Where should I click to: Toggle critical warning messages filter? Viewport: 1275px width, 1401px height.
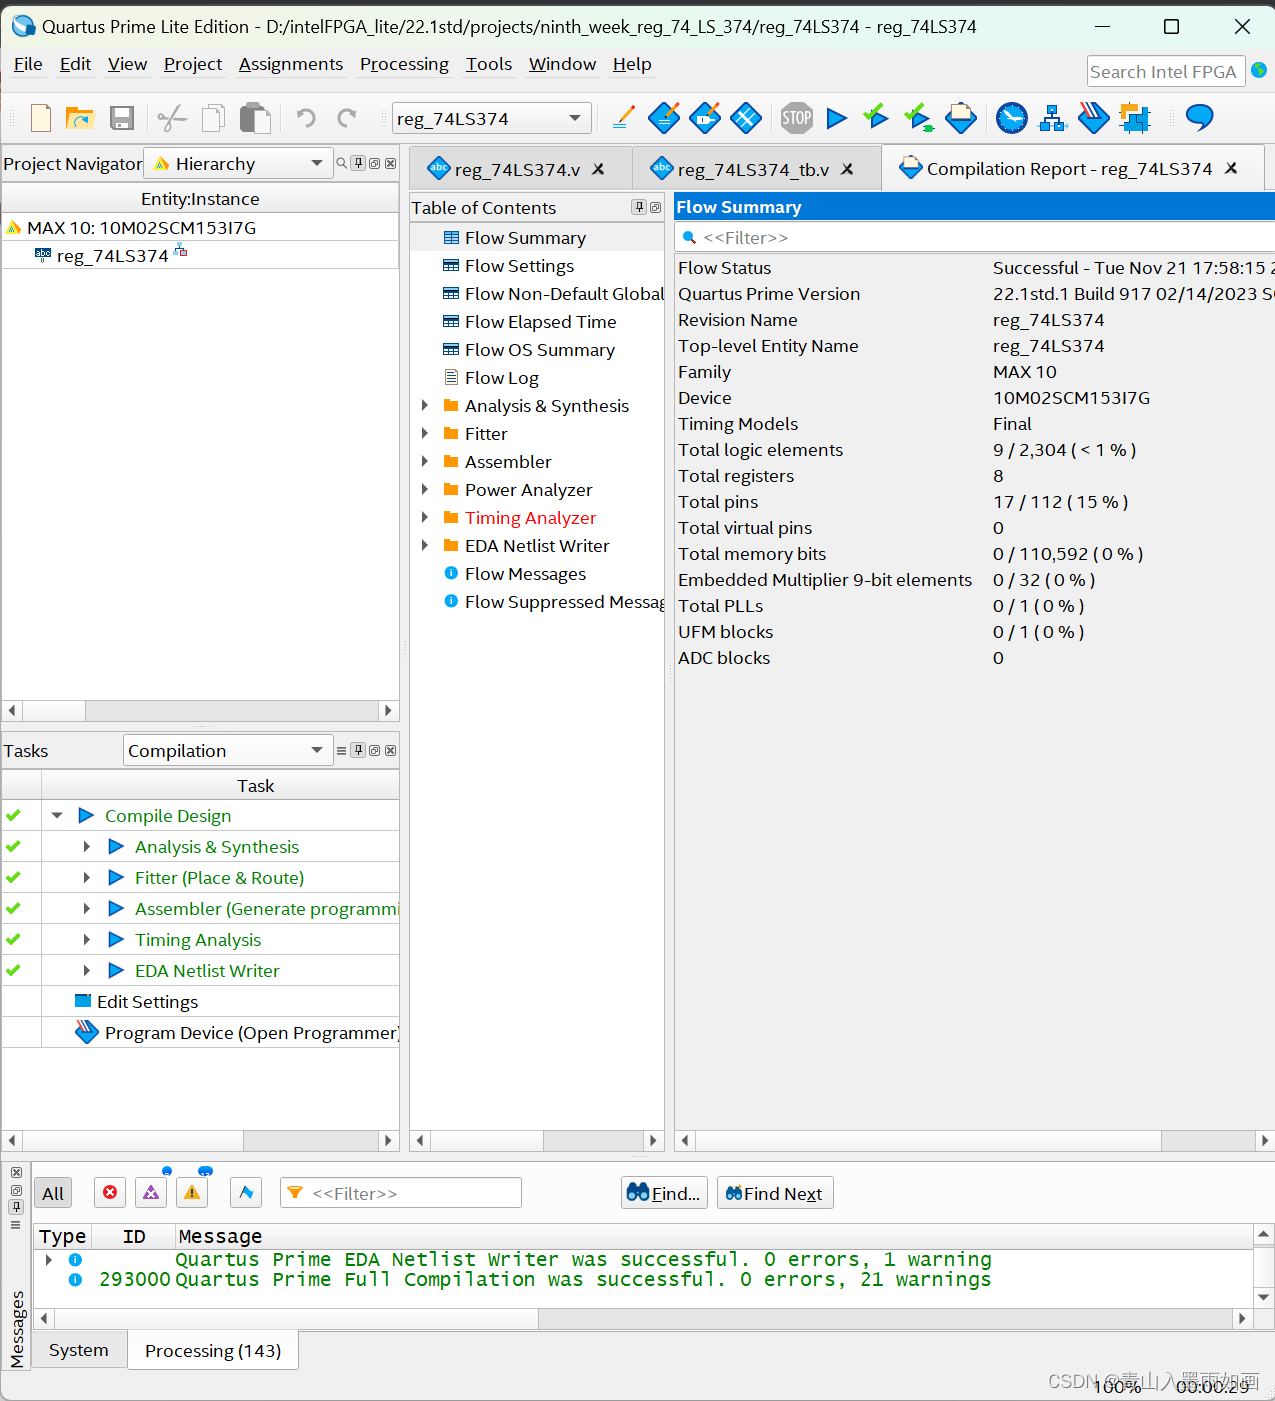tap(151, 1192)
